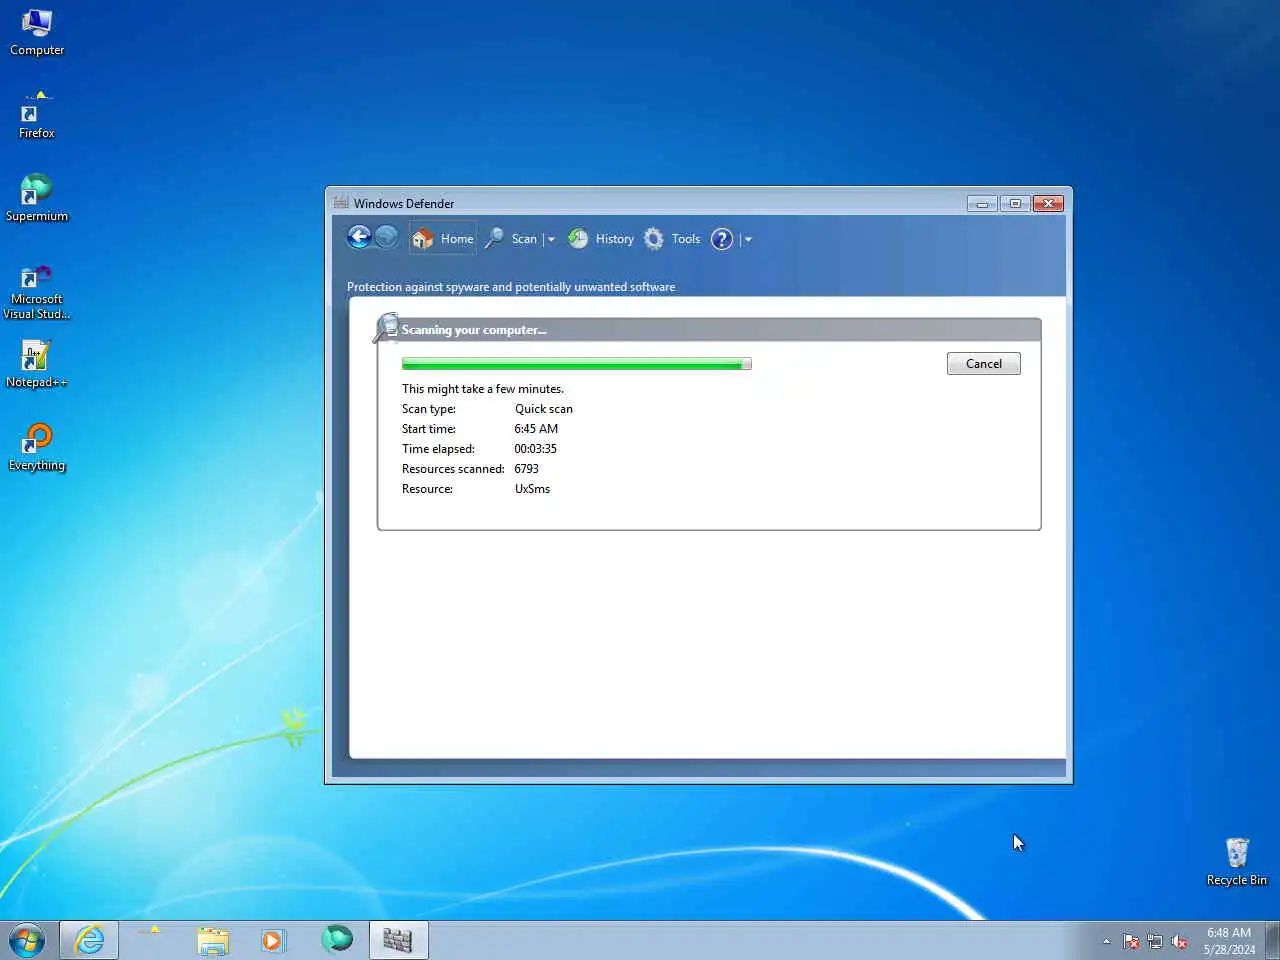Click the muted volume tray icon
The width and height of the screenshot is (1280, 960).
tap(1179, 941)
